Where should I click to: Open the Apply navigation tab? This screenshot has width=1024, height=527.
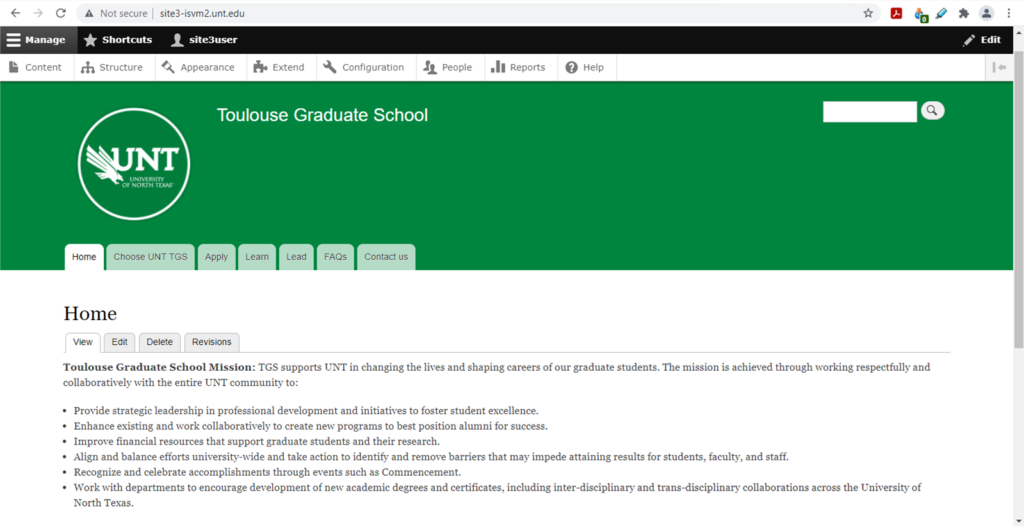click(216, 257)
